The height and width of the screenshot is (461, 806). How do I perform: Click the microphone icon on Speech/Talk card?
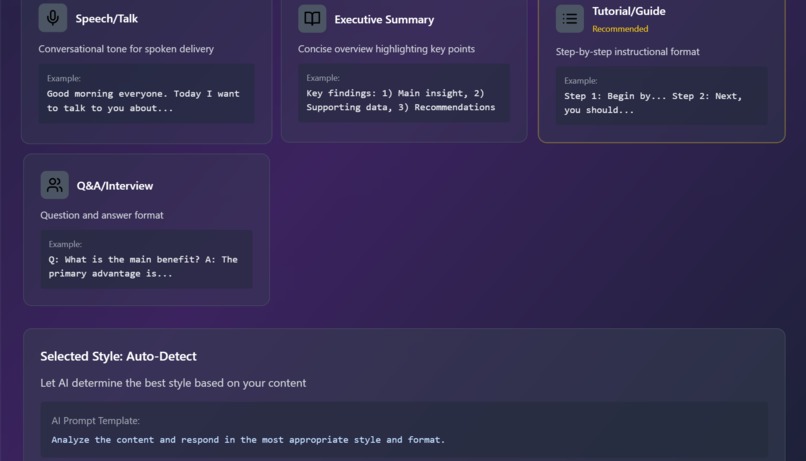click(x=52, y=18)
